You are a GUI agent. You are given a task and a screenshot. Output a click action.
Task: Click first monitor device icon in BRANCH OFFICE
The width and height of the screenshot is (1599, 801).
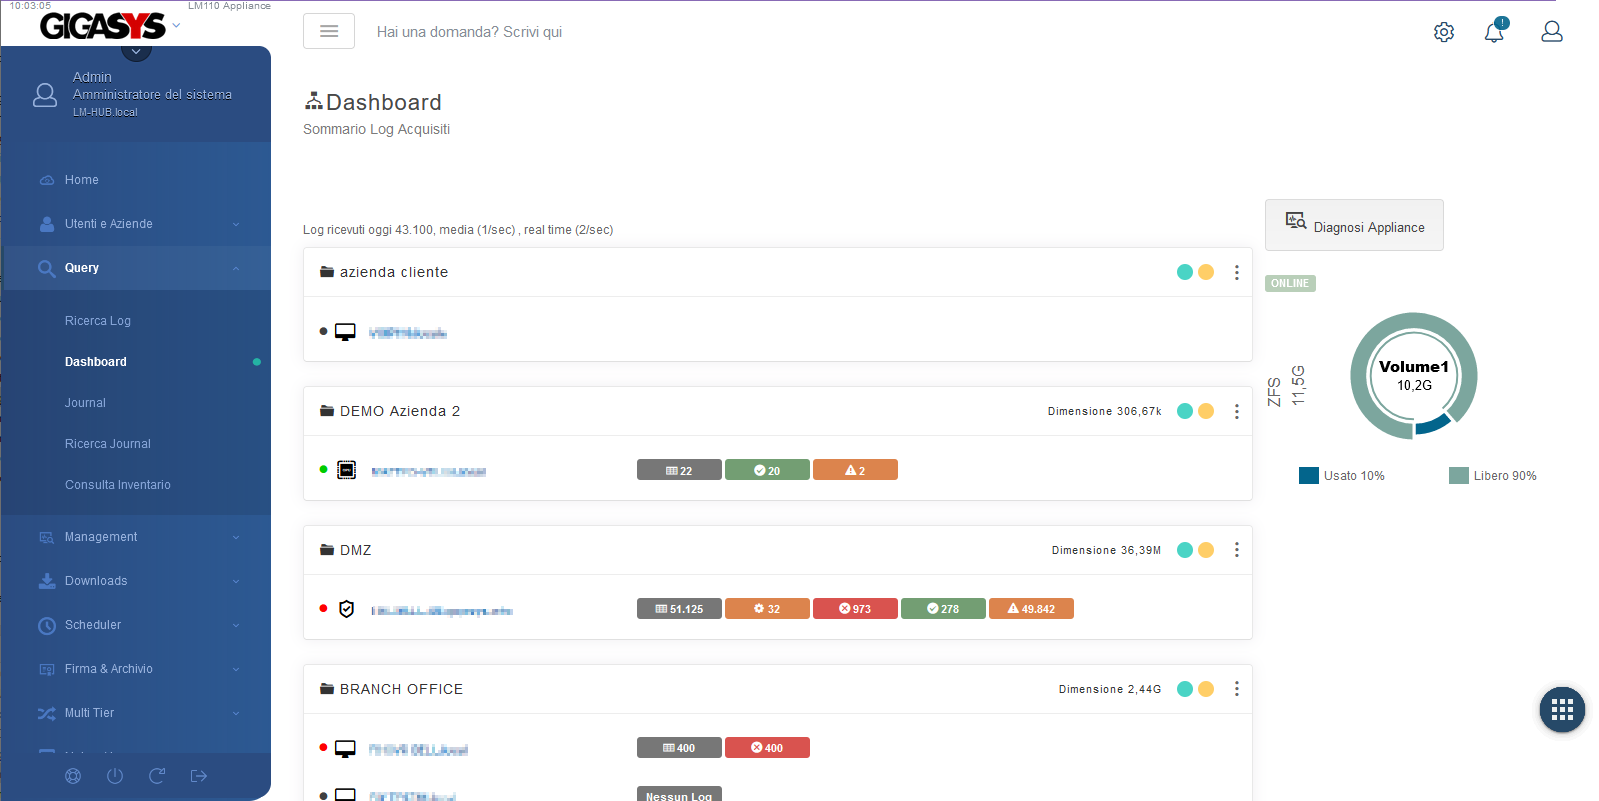click(345, 748)
